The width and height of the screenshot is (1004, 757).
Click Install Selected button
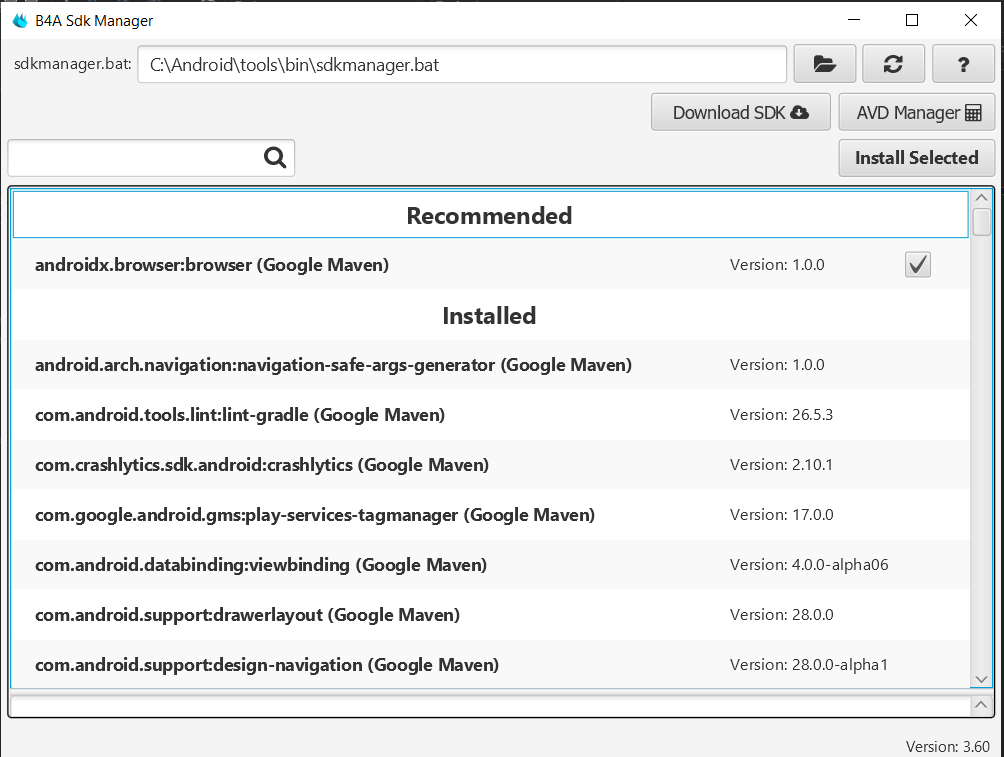[917, 158]
